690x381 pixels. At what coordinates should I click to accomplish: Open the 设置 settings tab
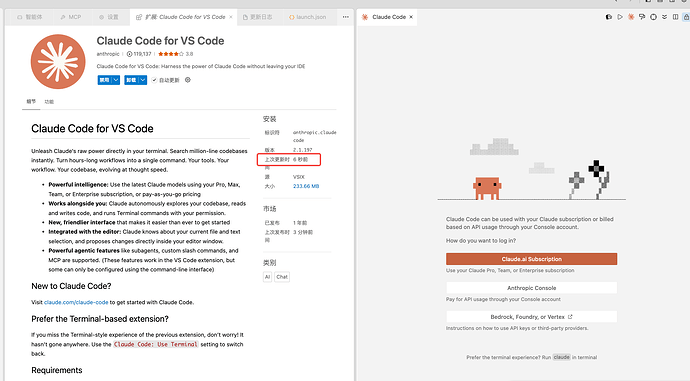[x=109, y=17]
